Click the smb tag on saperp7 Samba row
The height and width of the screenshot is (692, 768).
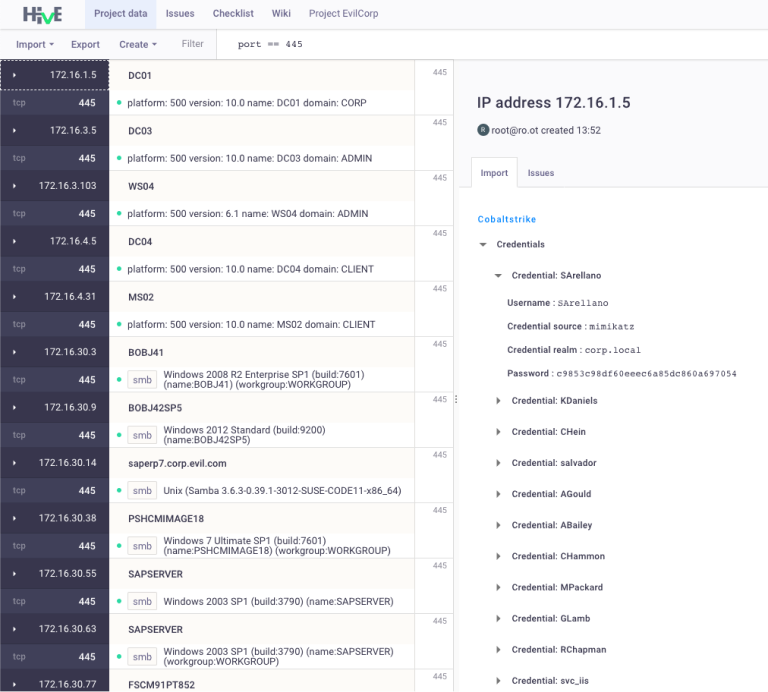pyautogui.click(x=142, y=490)
